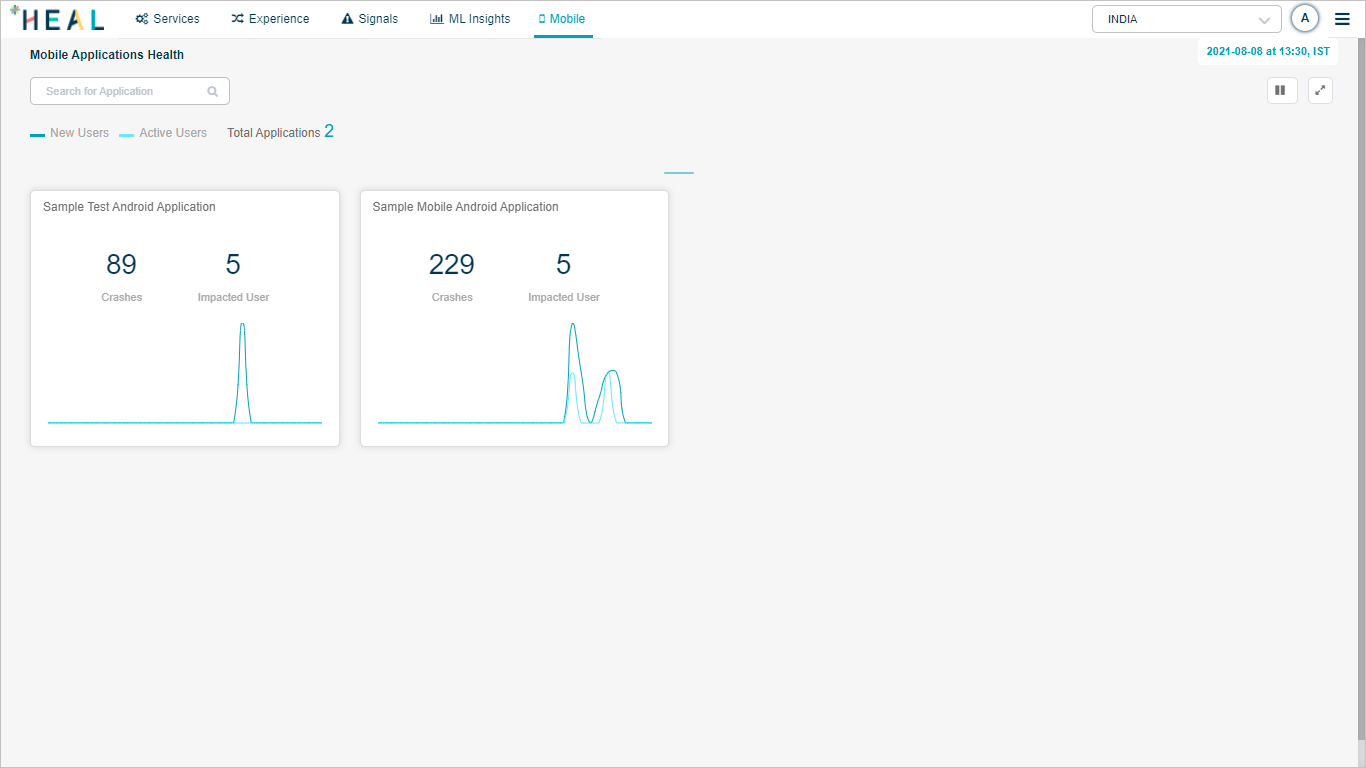Open the Experience tab
The width and height of the screenshot is (1366, 768).
(270, 19)
